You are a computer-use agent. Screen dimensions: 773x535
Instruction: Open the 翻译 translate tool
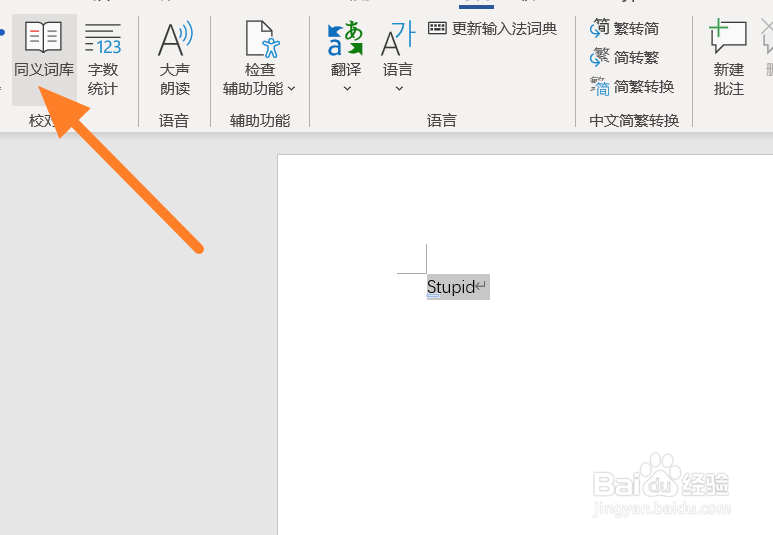coord(346,48)
